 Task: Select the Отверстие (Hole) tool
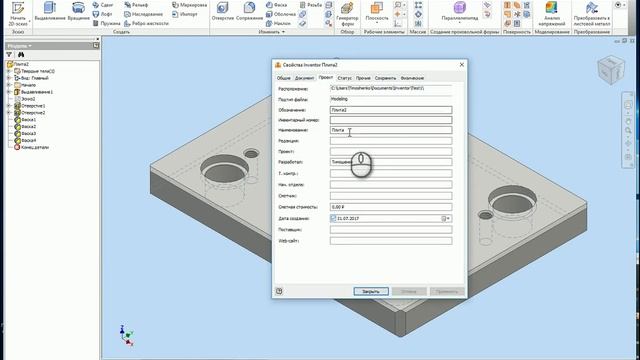tap(222, 12)
